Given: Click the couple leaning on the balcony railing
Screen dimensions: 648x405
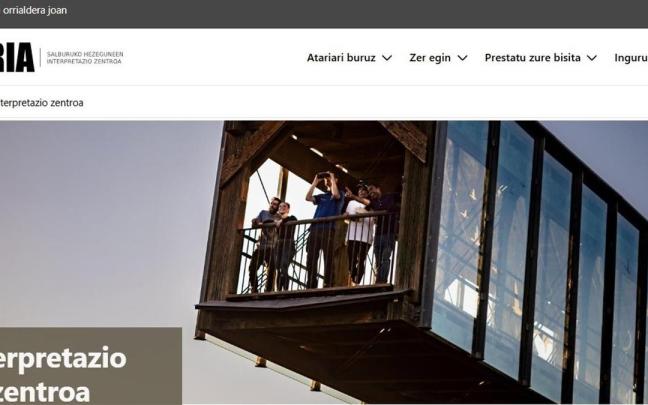Looking at the screenshot, I should point(273,244).
